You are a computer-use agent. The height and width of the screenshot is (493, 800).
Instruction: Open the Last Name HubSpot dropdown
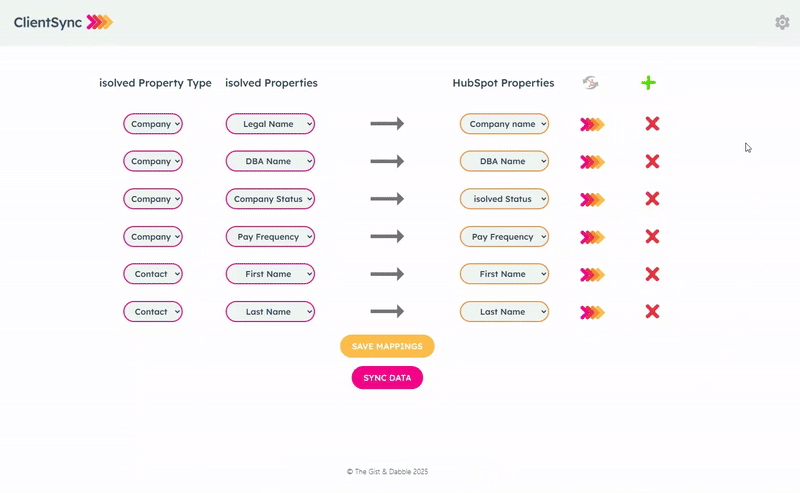coord(504,312)
